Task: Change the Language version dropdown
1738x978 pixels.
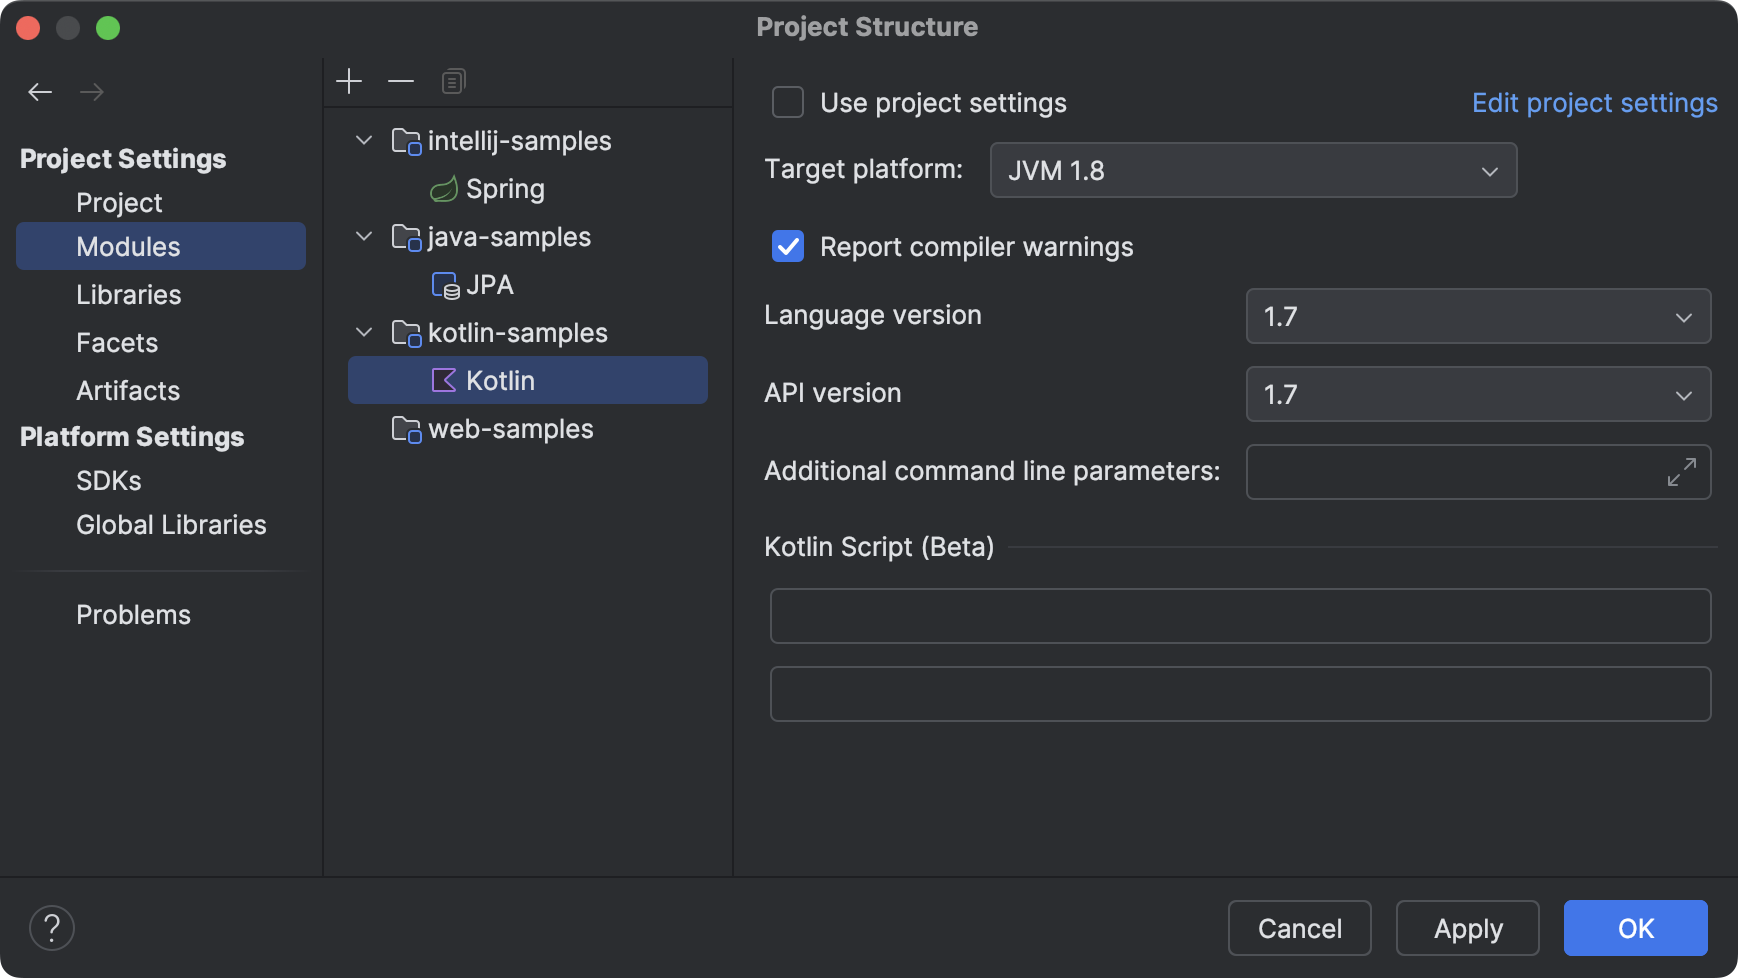Action: [x=1477, y=316]
